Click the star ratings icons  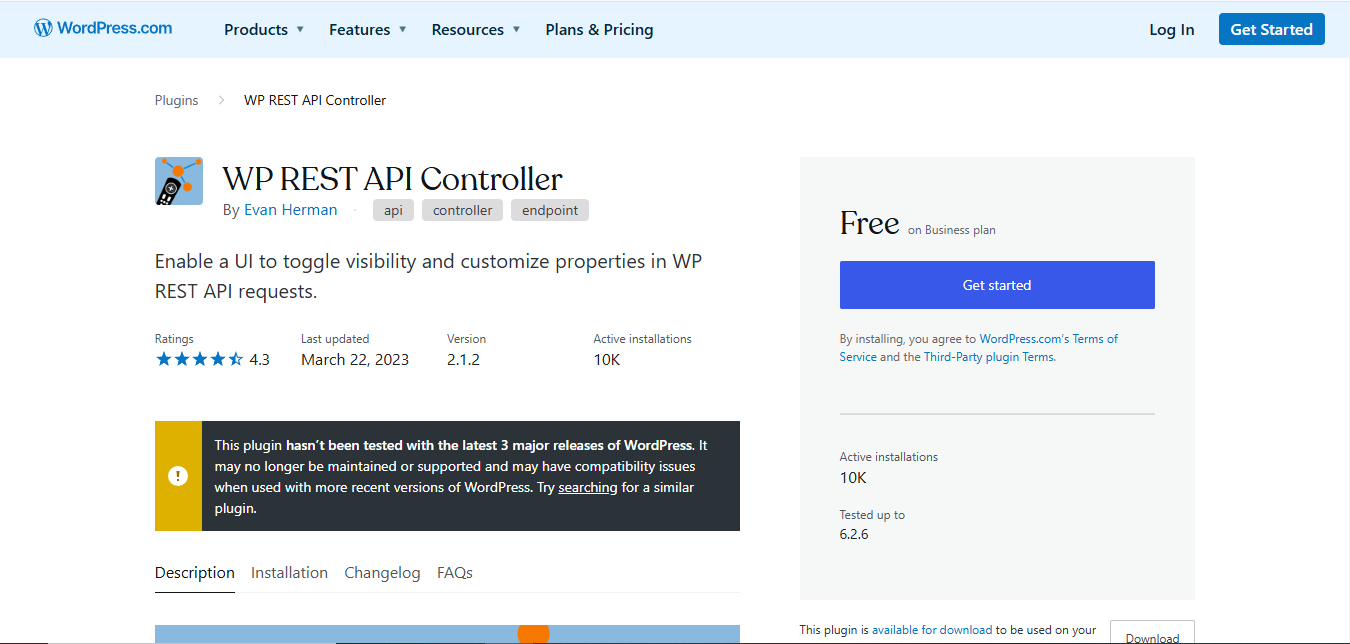199,360
